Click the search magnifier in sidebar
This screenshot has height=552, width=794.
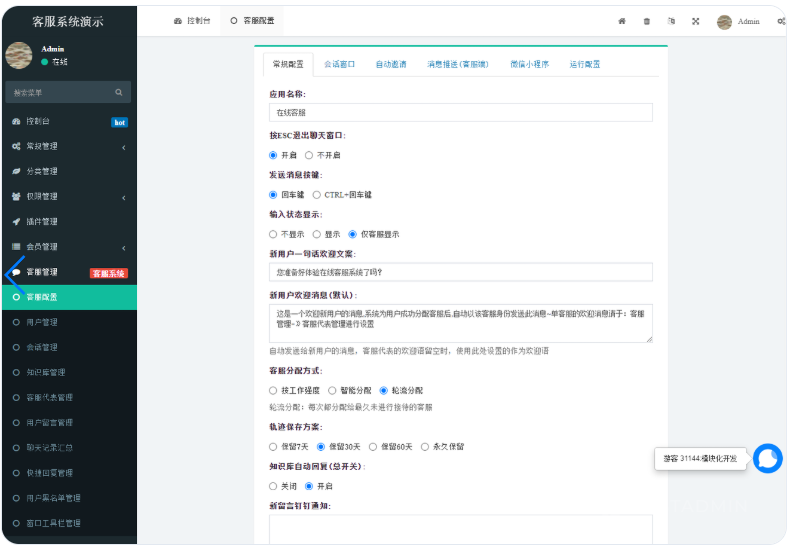(119, 93)
